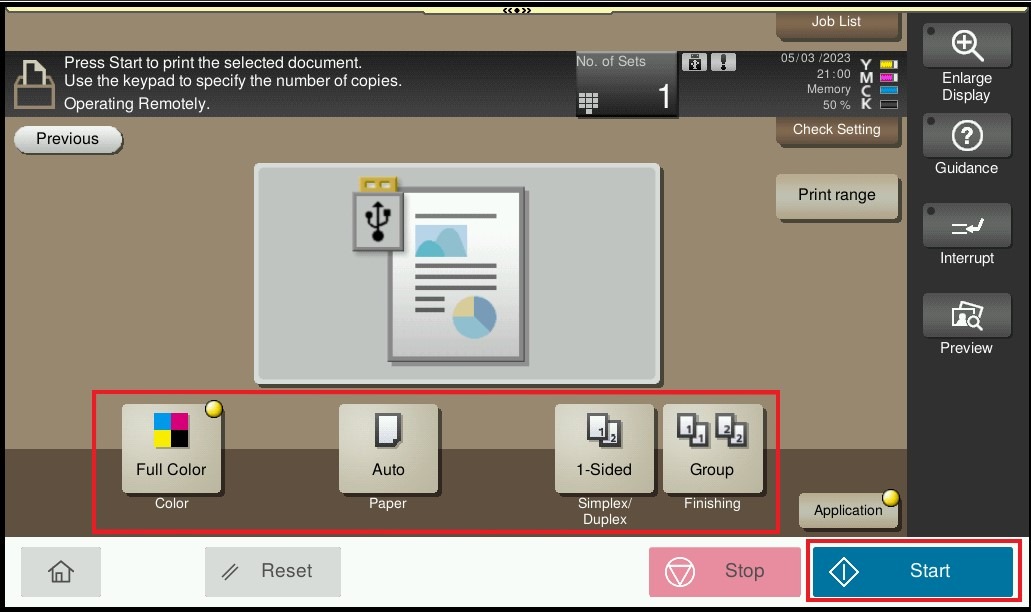
Task: Click the Previous button
Action: click(x=68, y=139)
